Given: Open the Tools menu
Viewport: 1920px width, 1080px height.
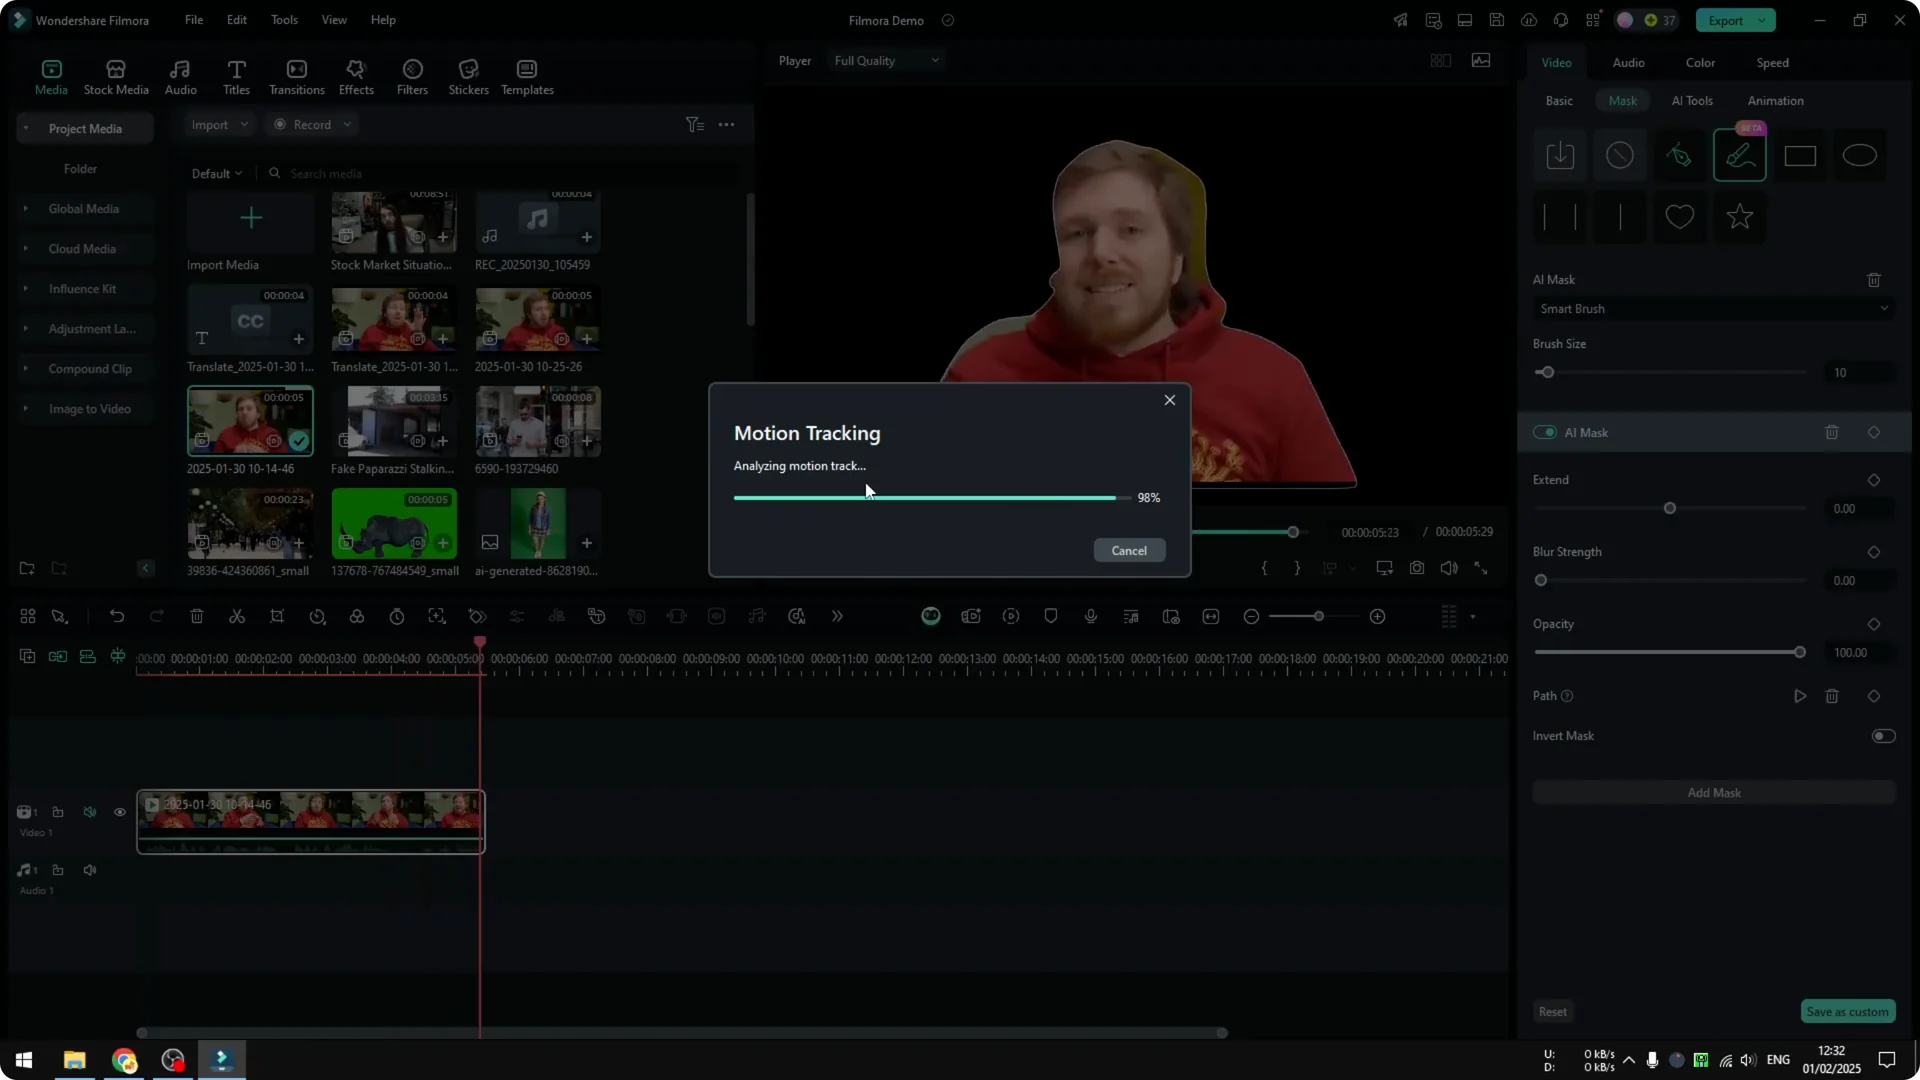Looking at the screenshot, I should point(283,20).
